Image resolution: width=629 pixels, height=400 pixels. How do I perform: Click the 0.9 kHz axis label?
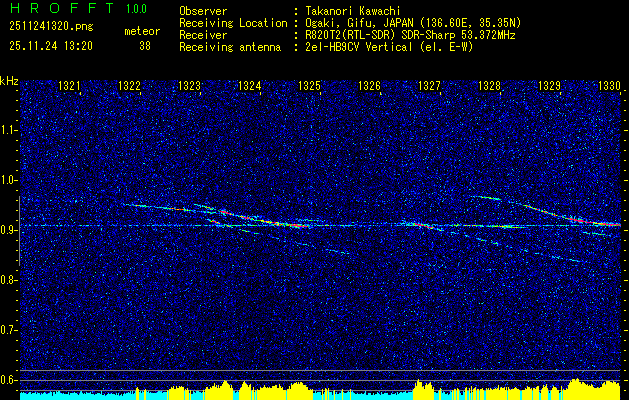click(x=7, y=230)
